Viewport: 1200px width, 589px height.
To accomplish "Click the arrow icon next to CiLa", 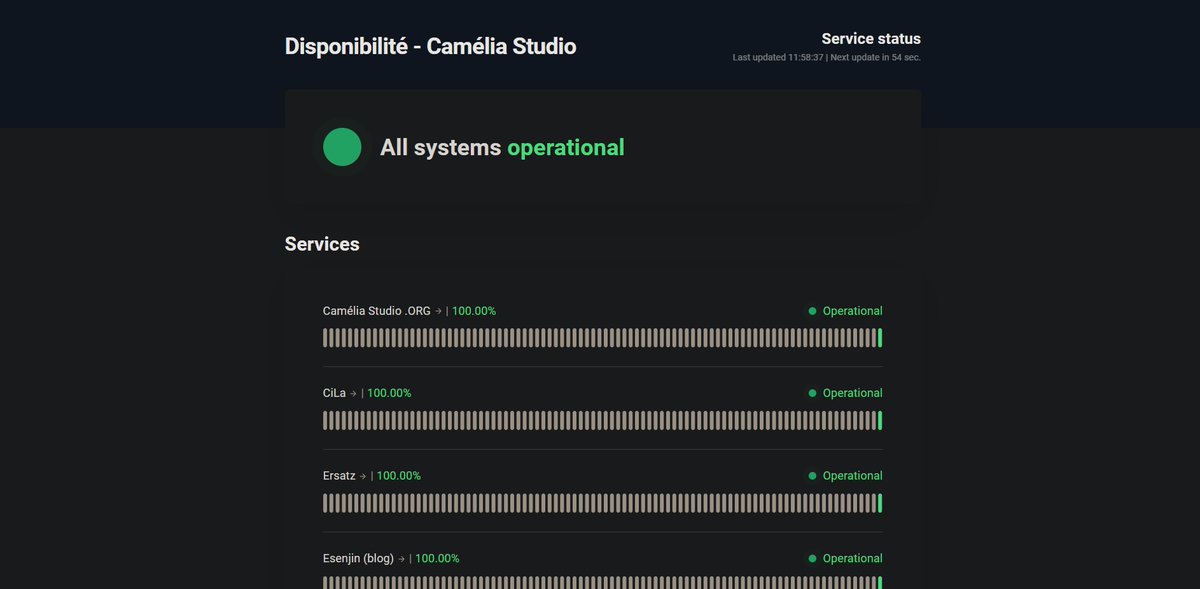I will tap(353, 394).
